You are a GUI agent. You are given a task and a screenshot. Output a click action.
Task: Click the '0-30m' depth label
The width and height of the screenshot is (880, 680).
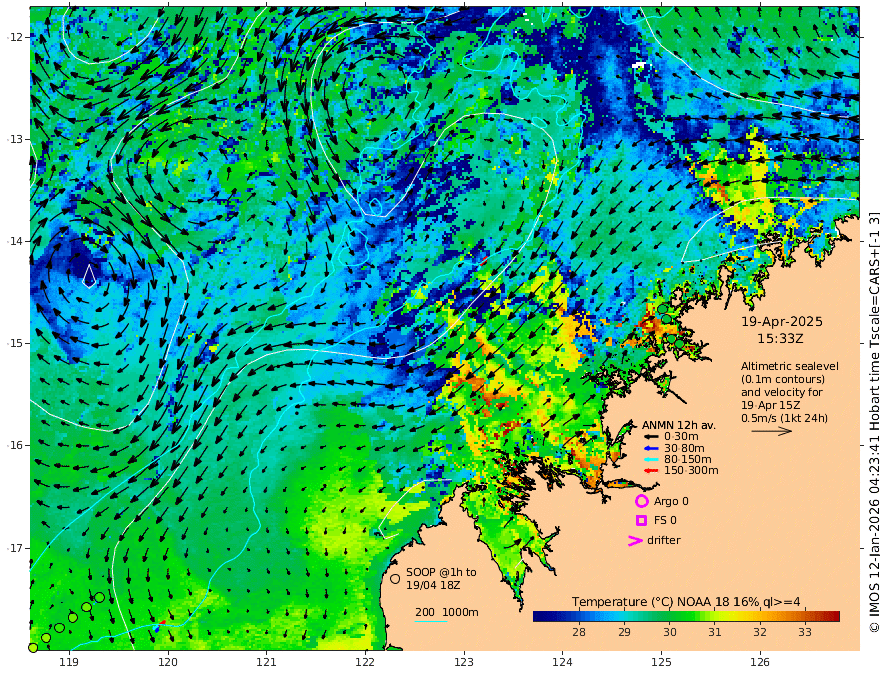(681, 437)
